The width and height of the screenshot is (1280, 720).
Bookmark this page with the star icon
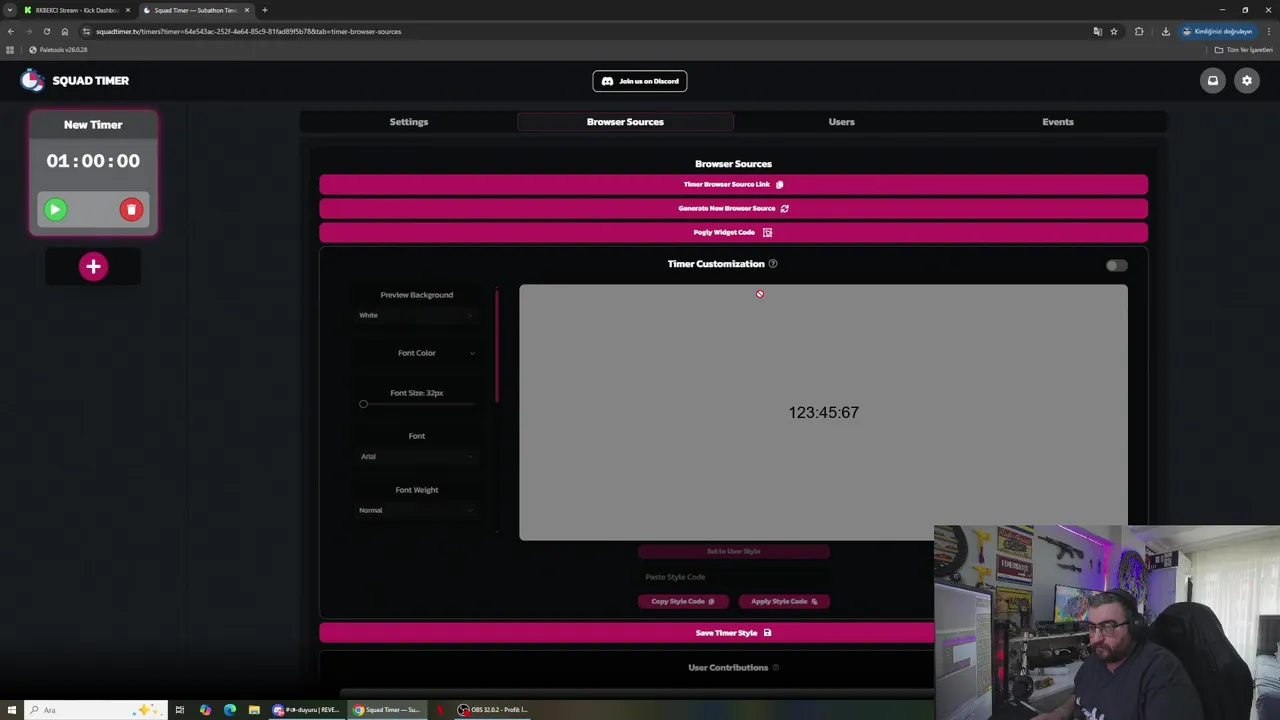(x=1114, y=31)
